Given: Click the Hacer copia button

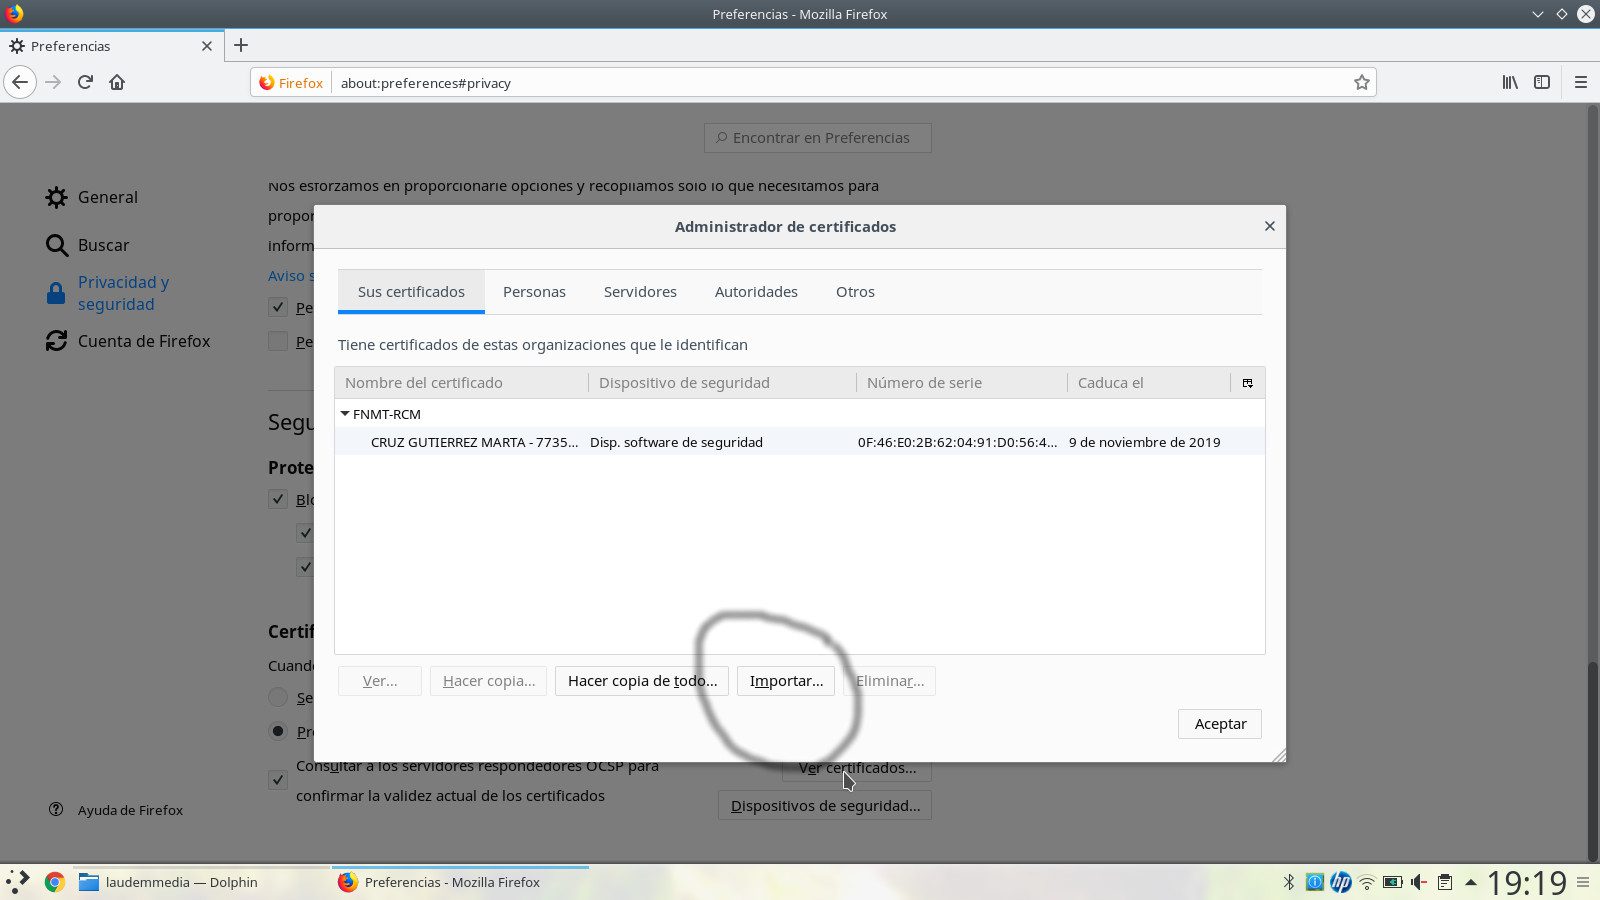Looking at the screenshot, I should point(489,681).
